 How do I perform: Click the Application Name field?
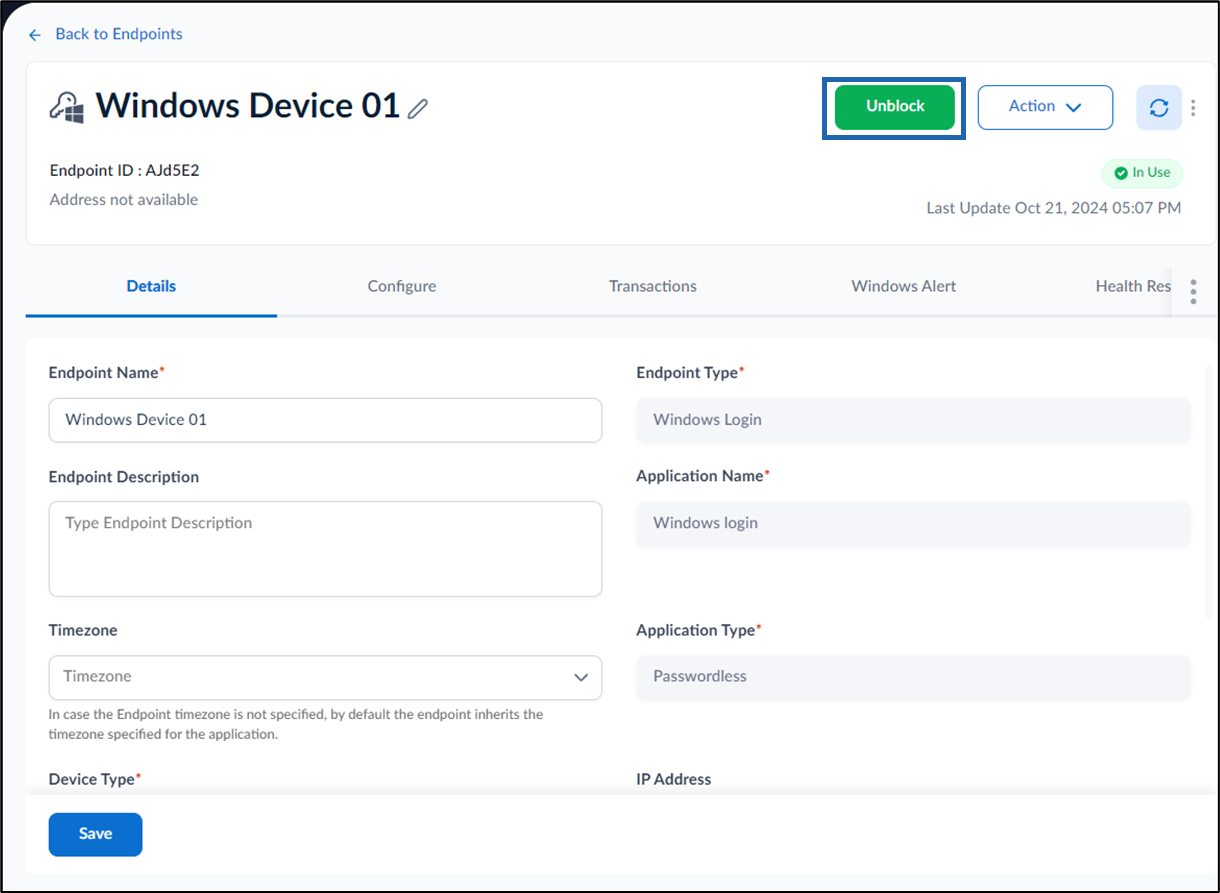pos(913,523)
